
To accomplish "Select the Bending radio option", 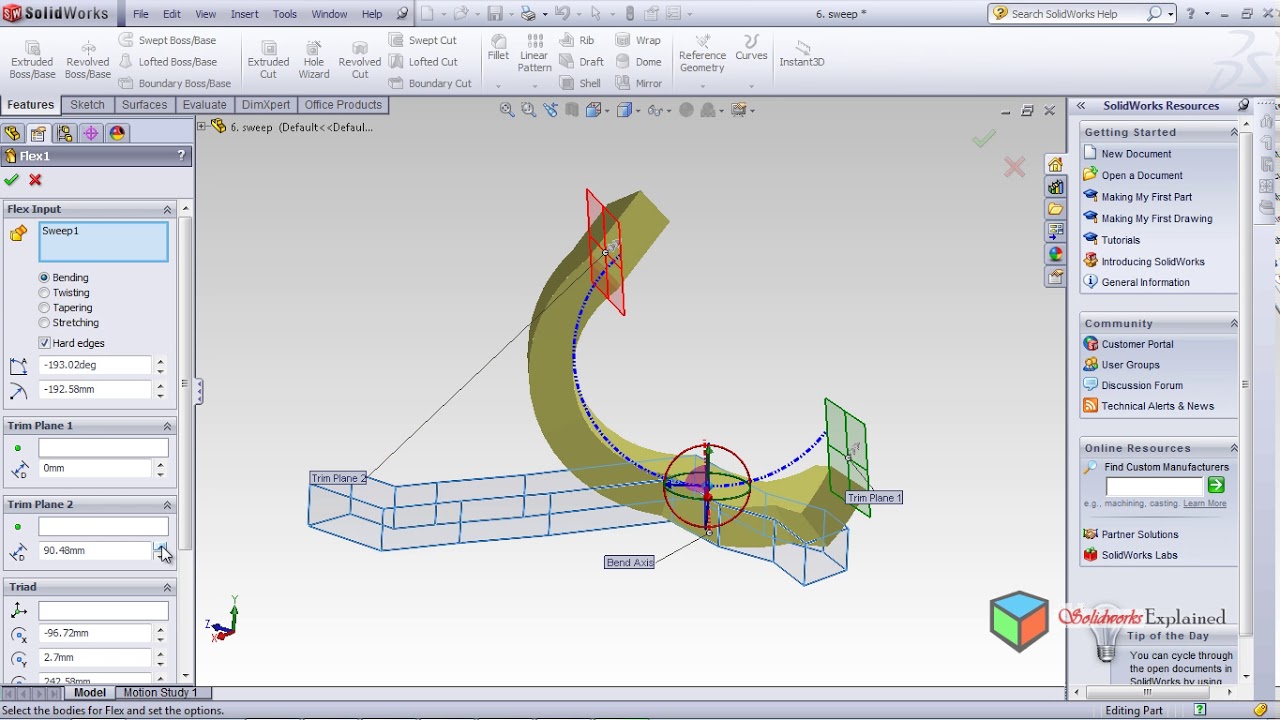I will (44, 278).
